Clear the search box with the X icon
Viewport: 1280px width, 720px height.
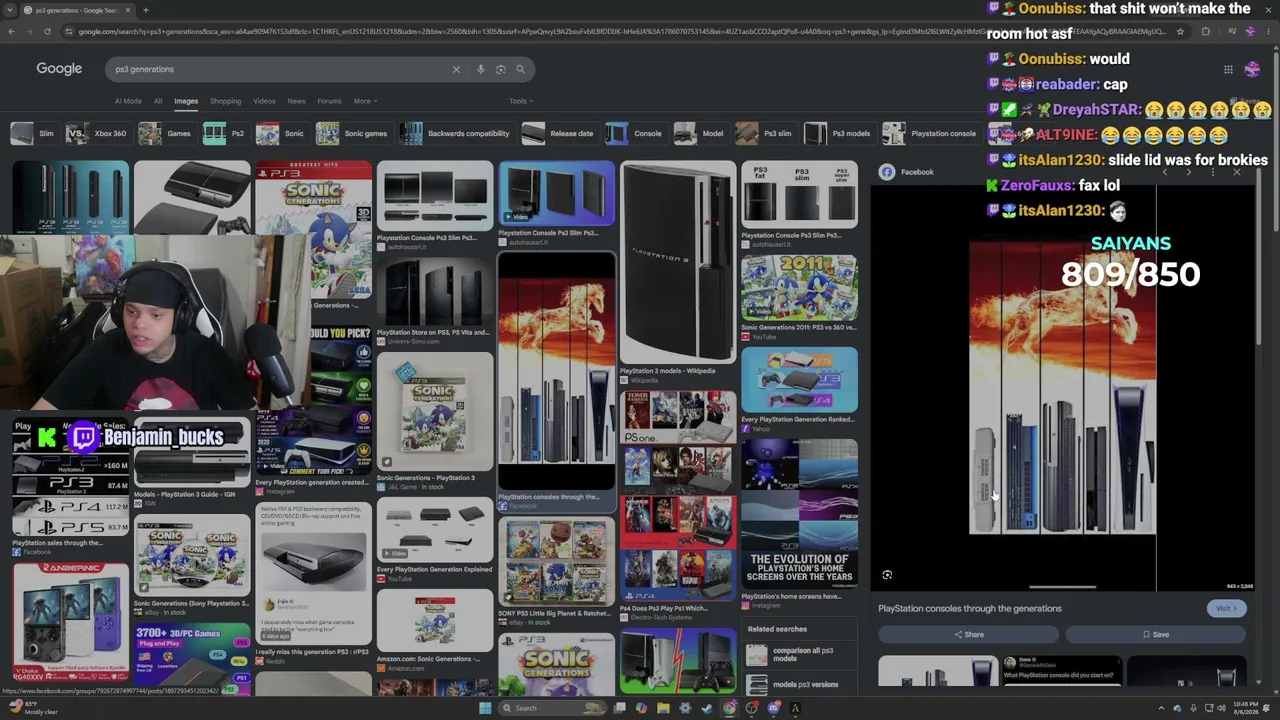click(x=456, y=69)
